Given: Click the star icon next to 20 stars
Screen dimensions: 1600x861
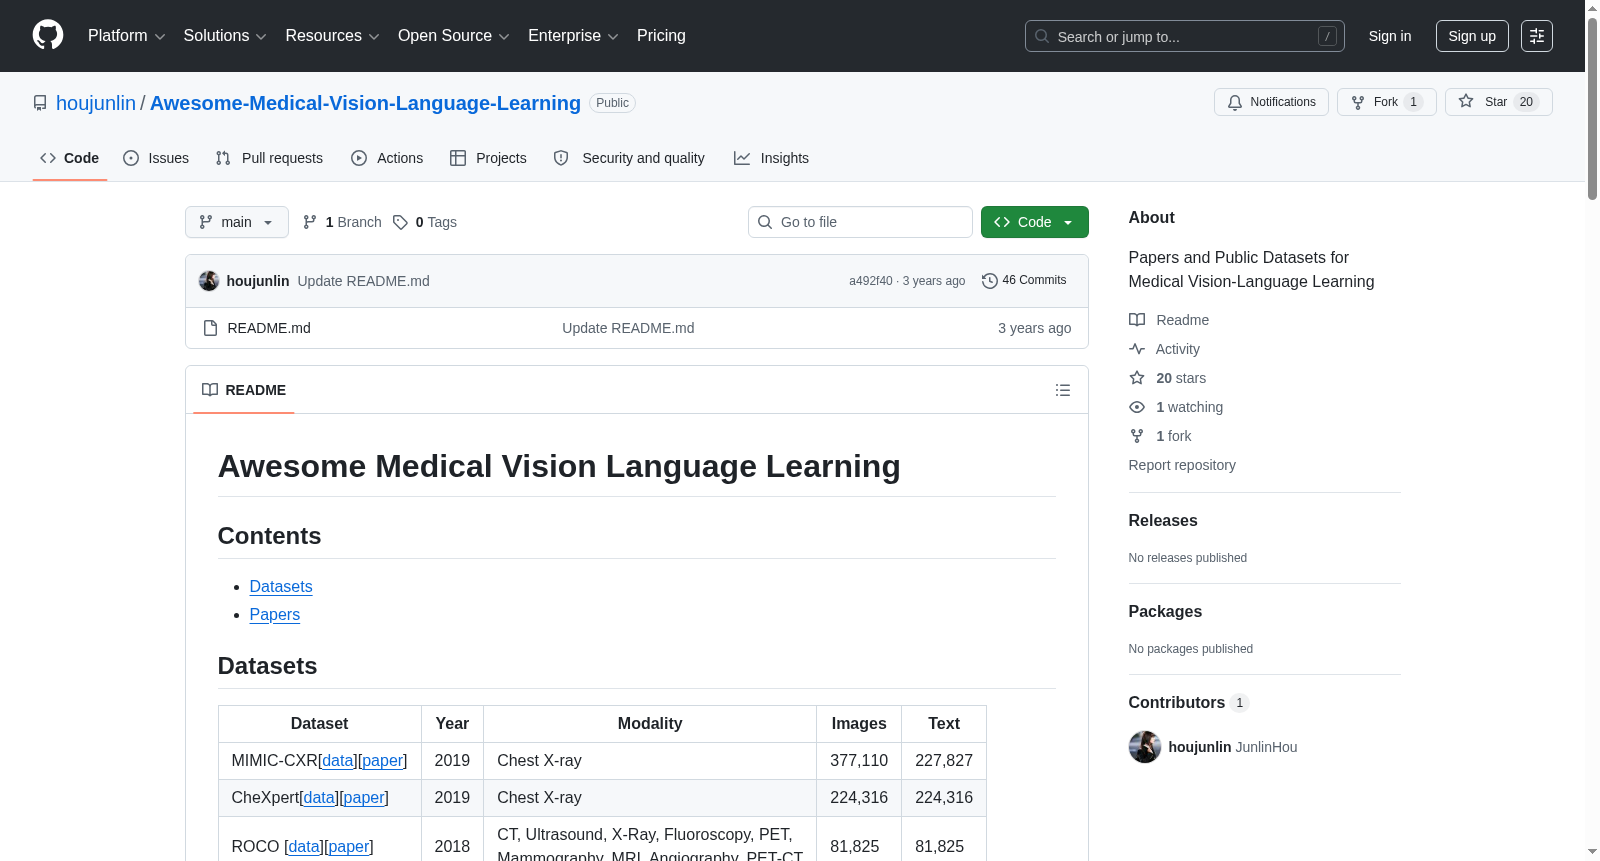Looking at the screenshot, I should [x=1137, y=378].
